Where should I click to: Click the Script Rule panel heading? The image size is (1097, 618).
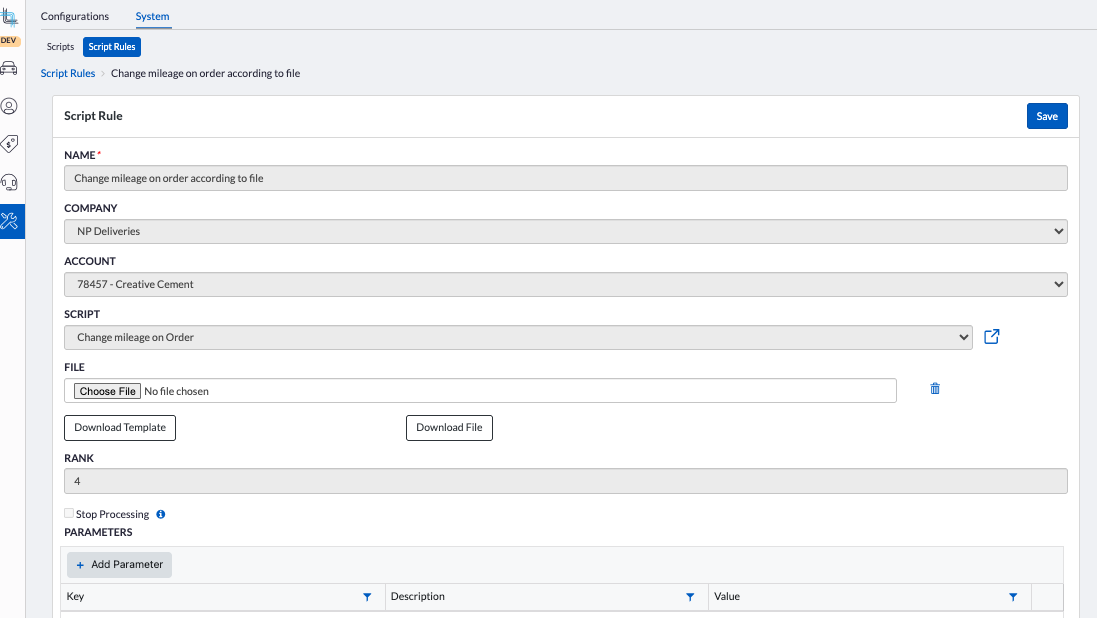click(93, 116)
